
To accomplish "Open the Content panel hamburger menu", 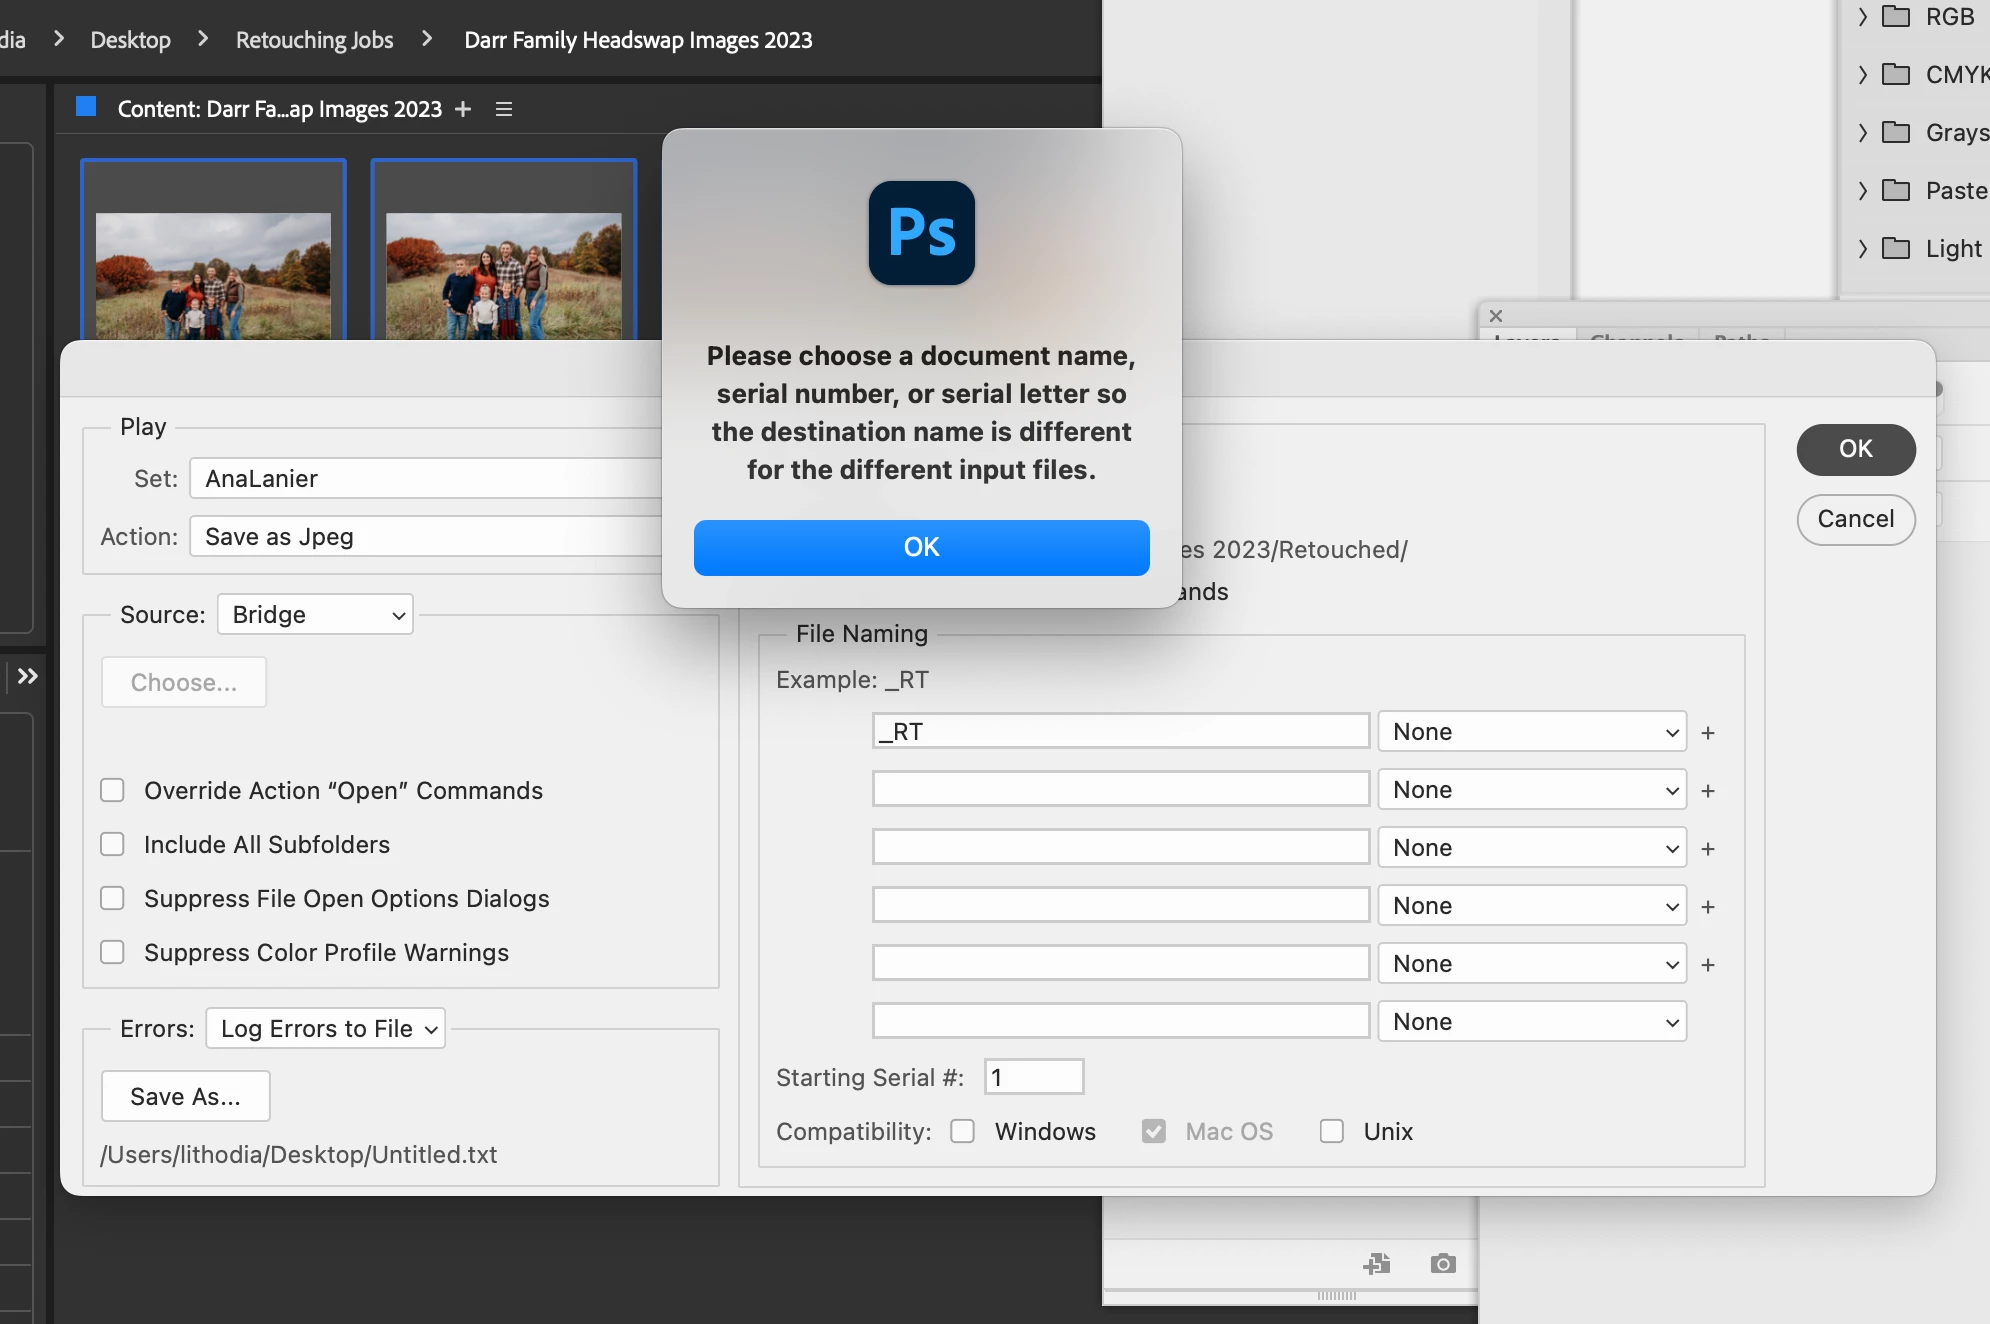I will [x=504, y=109].
